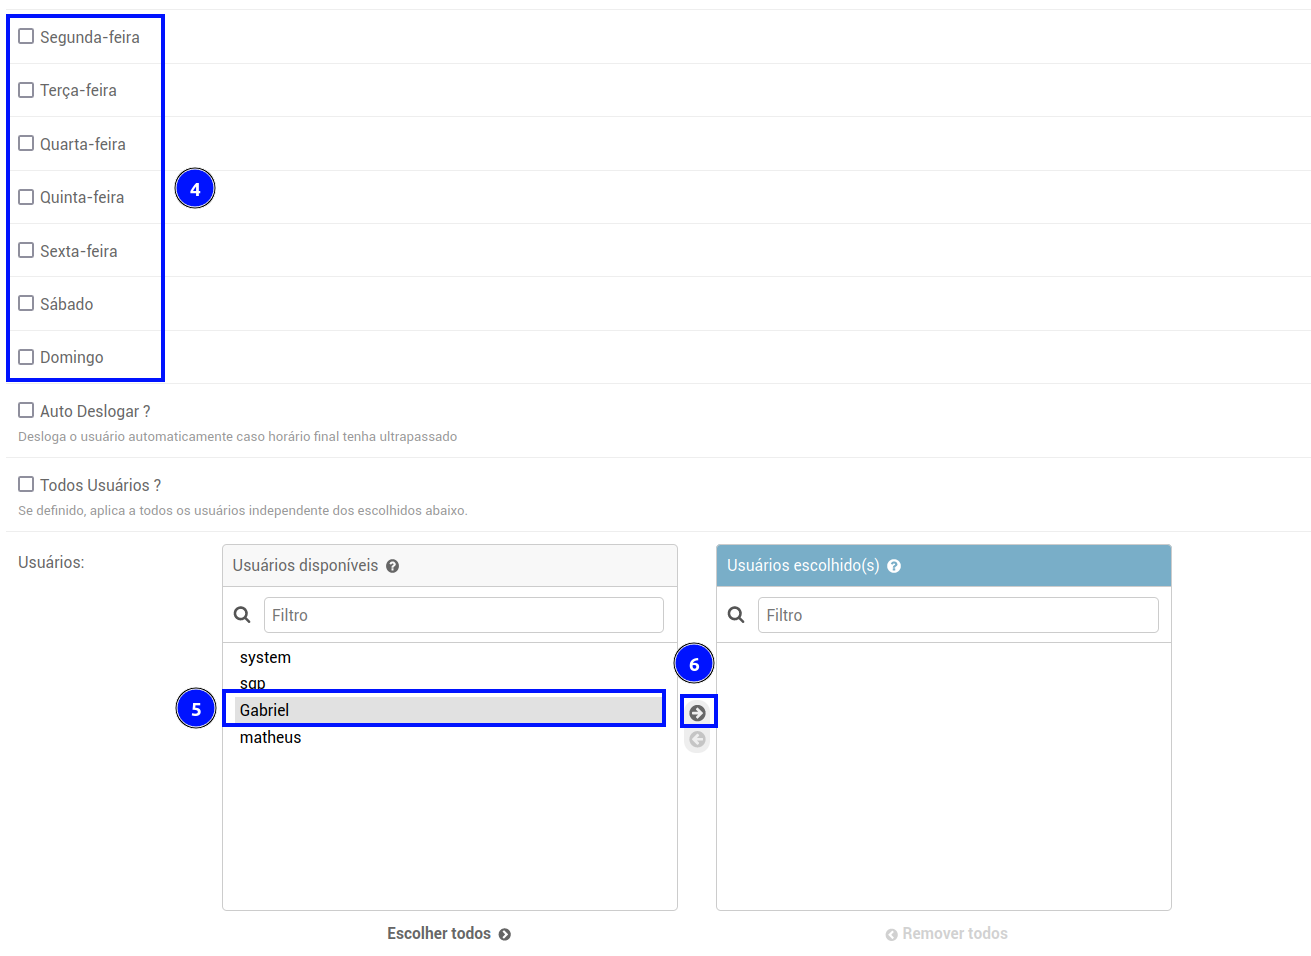Mark the Sábado checkbox
This screenshot has height=956, width=1311.
tap(26, 304)
